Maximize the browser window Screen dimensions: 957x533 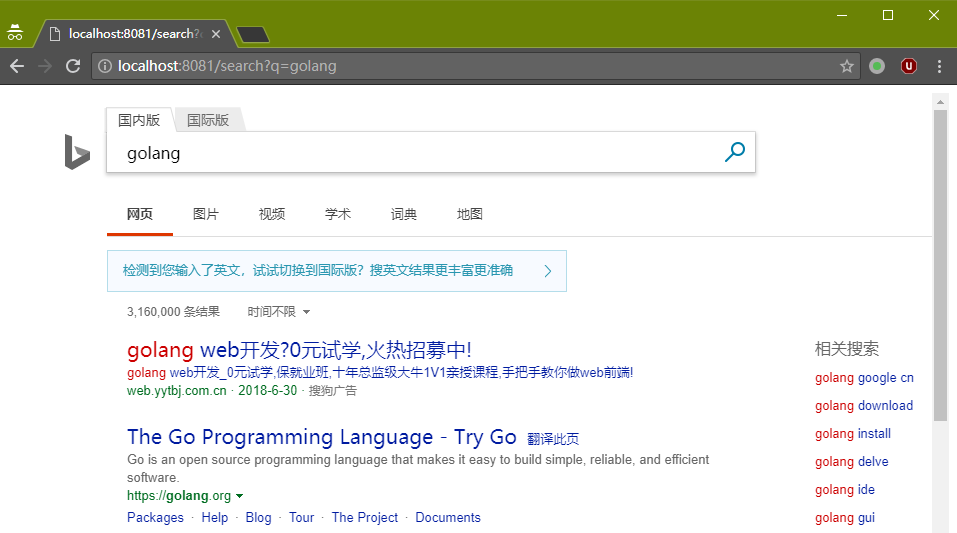pos(888,15)
